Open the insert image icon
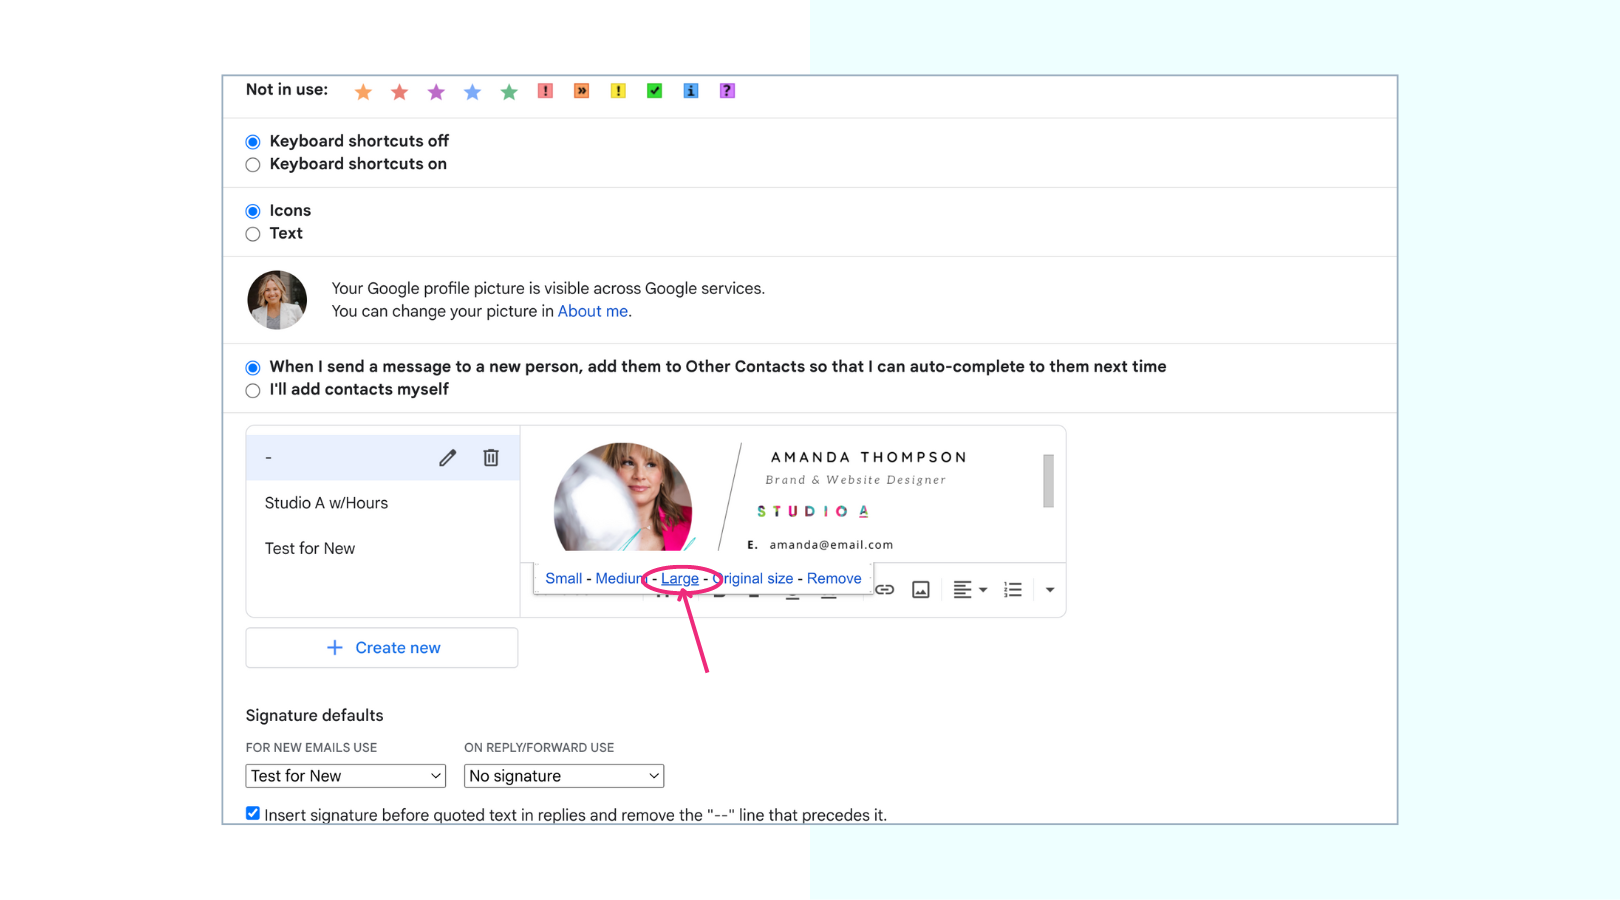The height and width of the screenshot is (900, 1620). [920, 589]
